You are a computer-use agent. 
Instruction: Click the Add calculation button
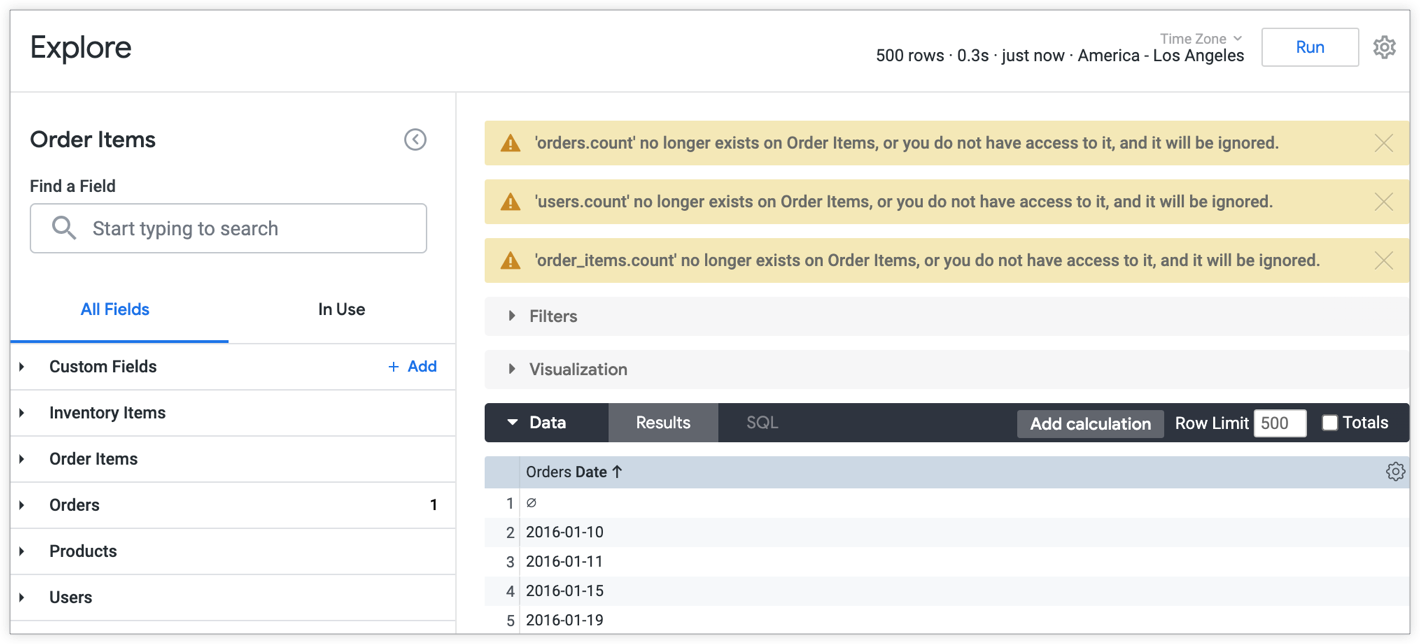(1090, 424)
